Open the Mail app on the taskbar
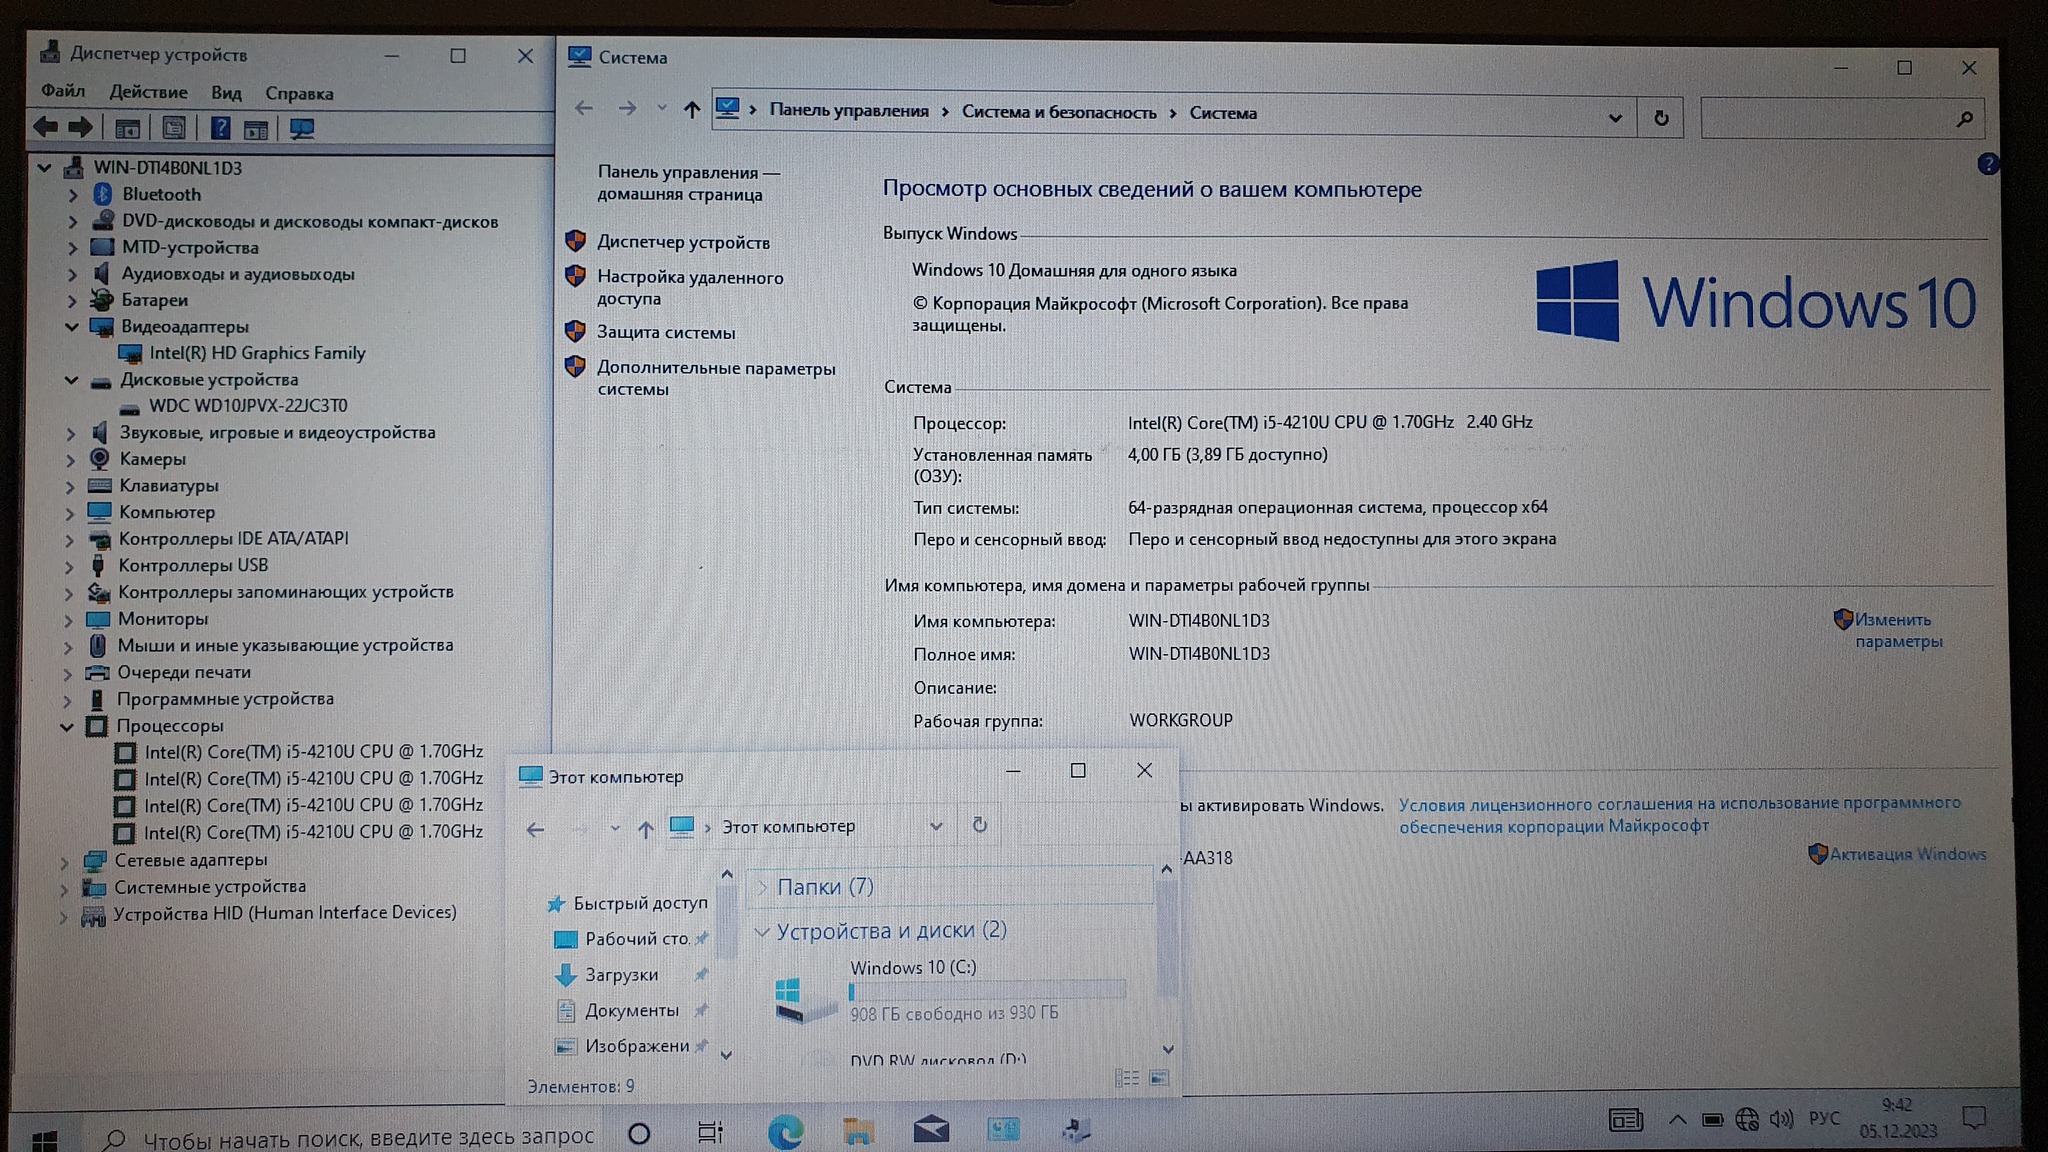Image resolution: width=2048 pixels, height=1152 pixels. tap(931, 1130)
